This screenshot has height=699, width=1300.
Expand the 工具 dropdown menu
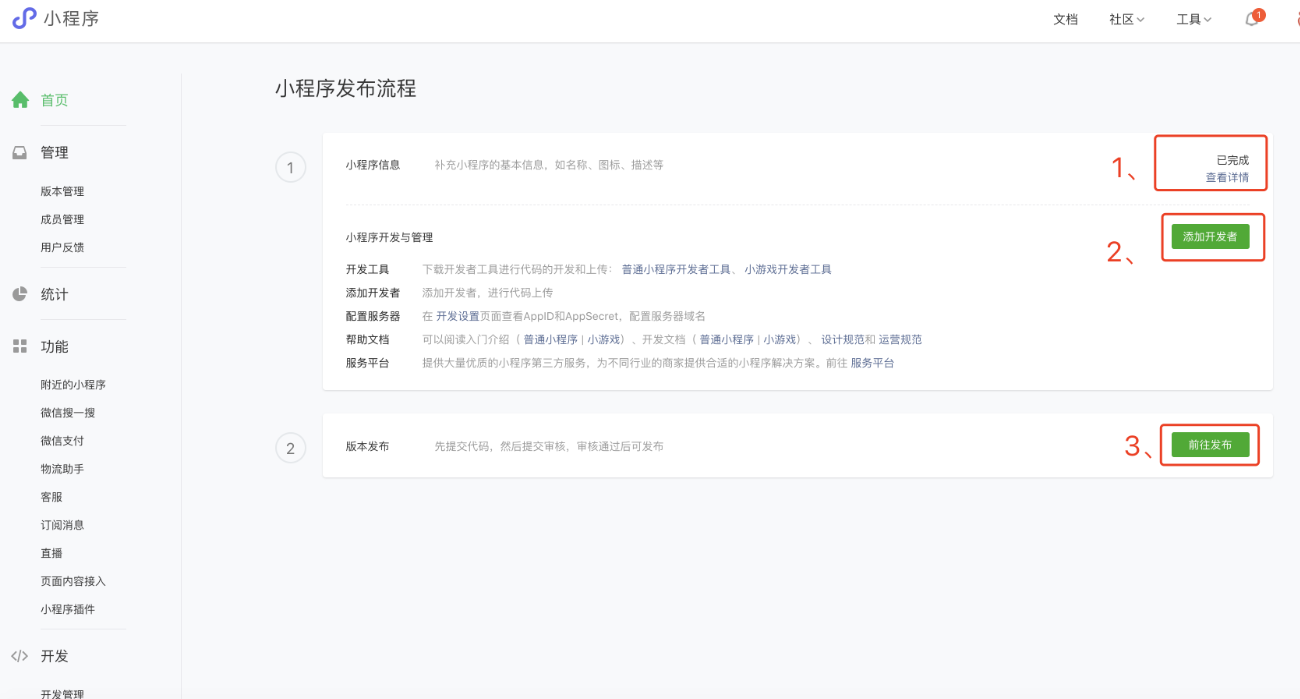click(1194, 19)
